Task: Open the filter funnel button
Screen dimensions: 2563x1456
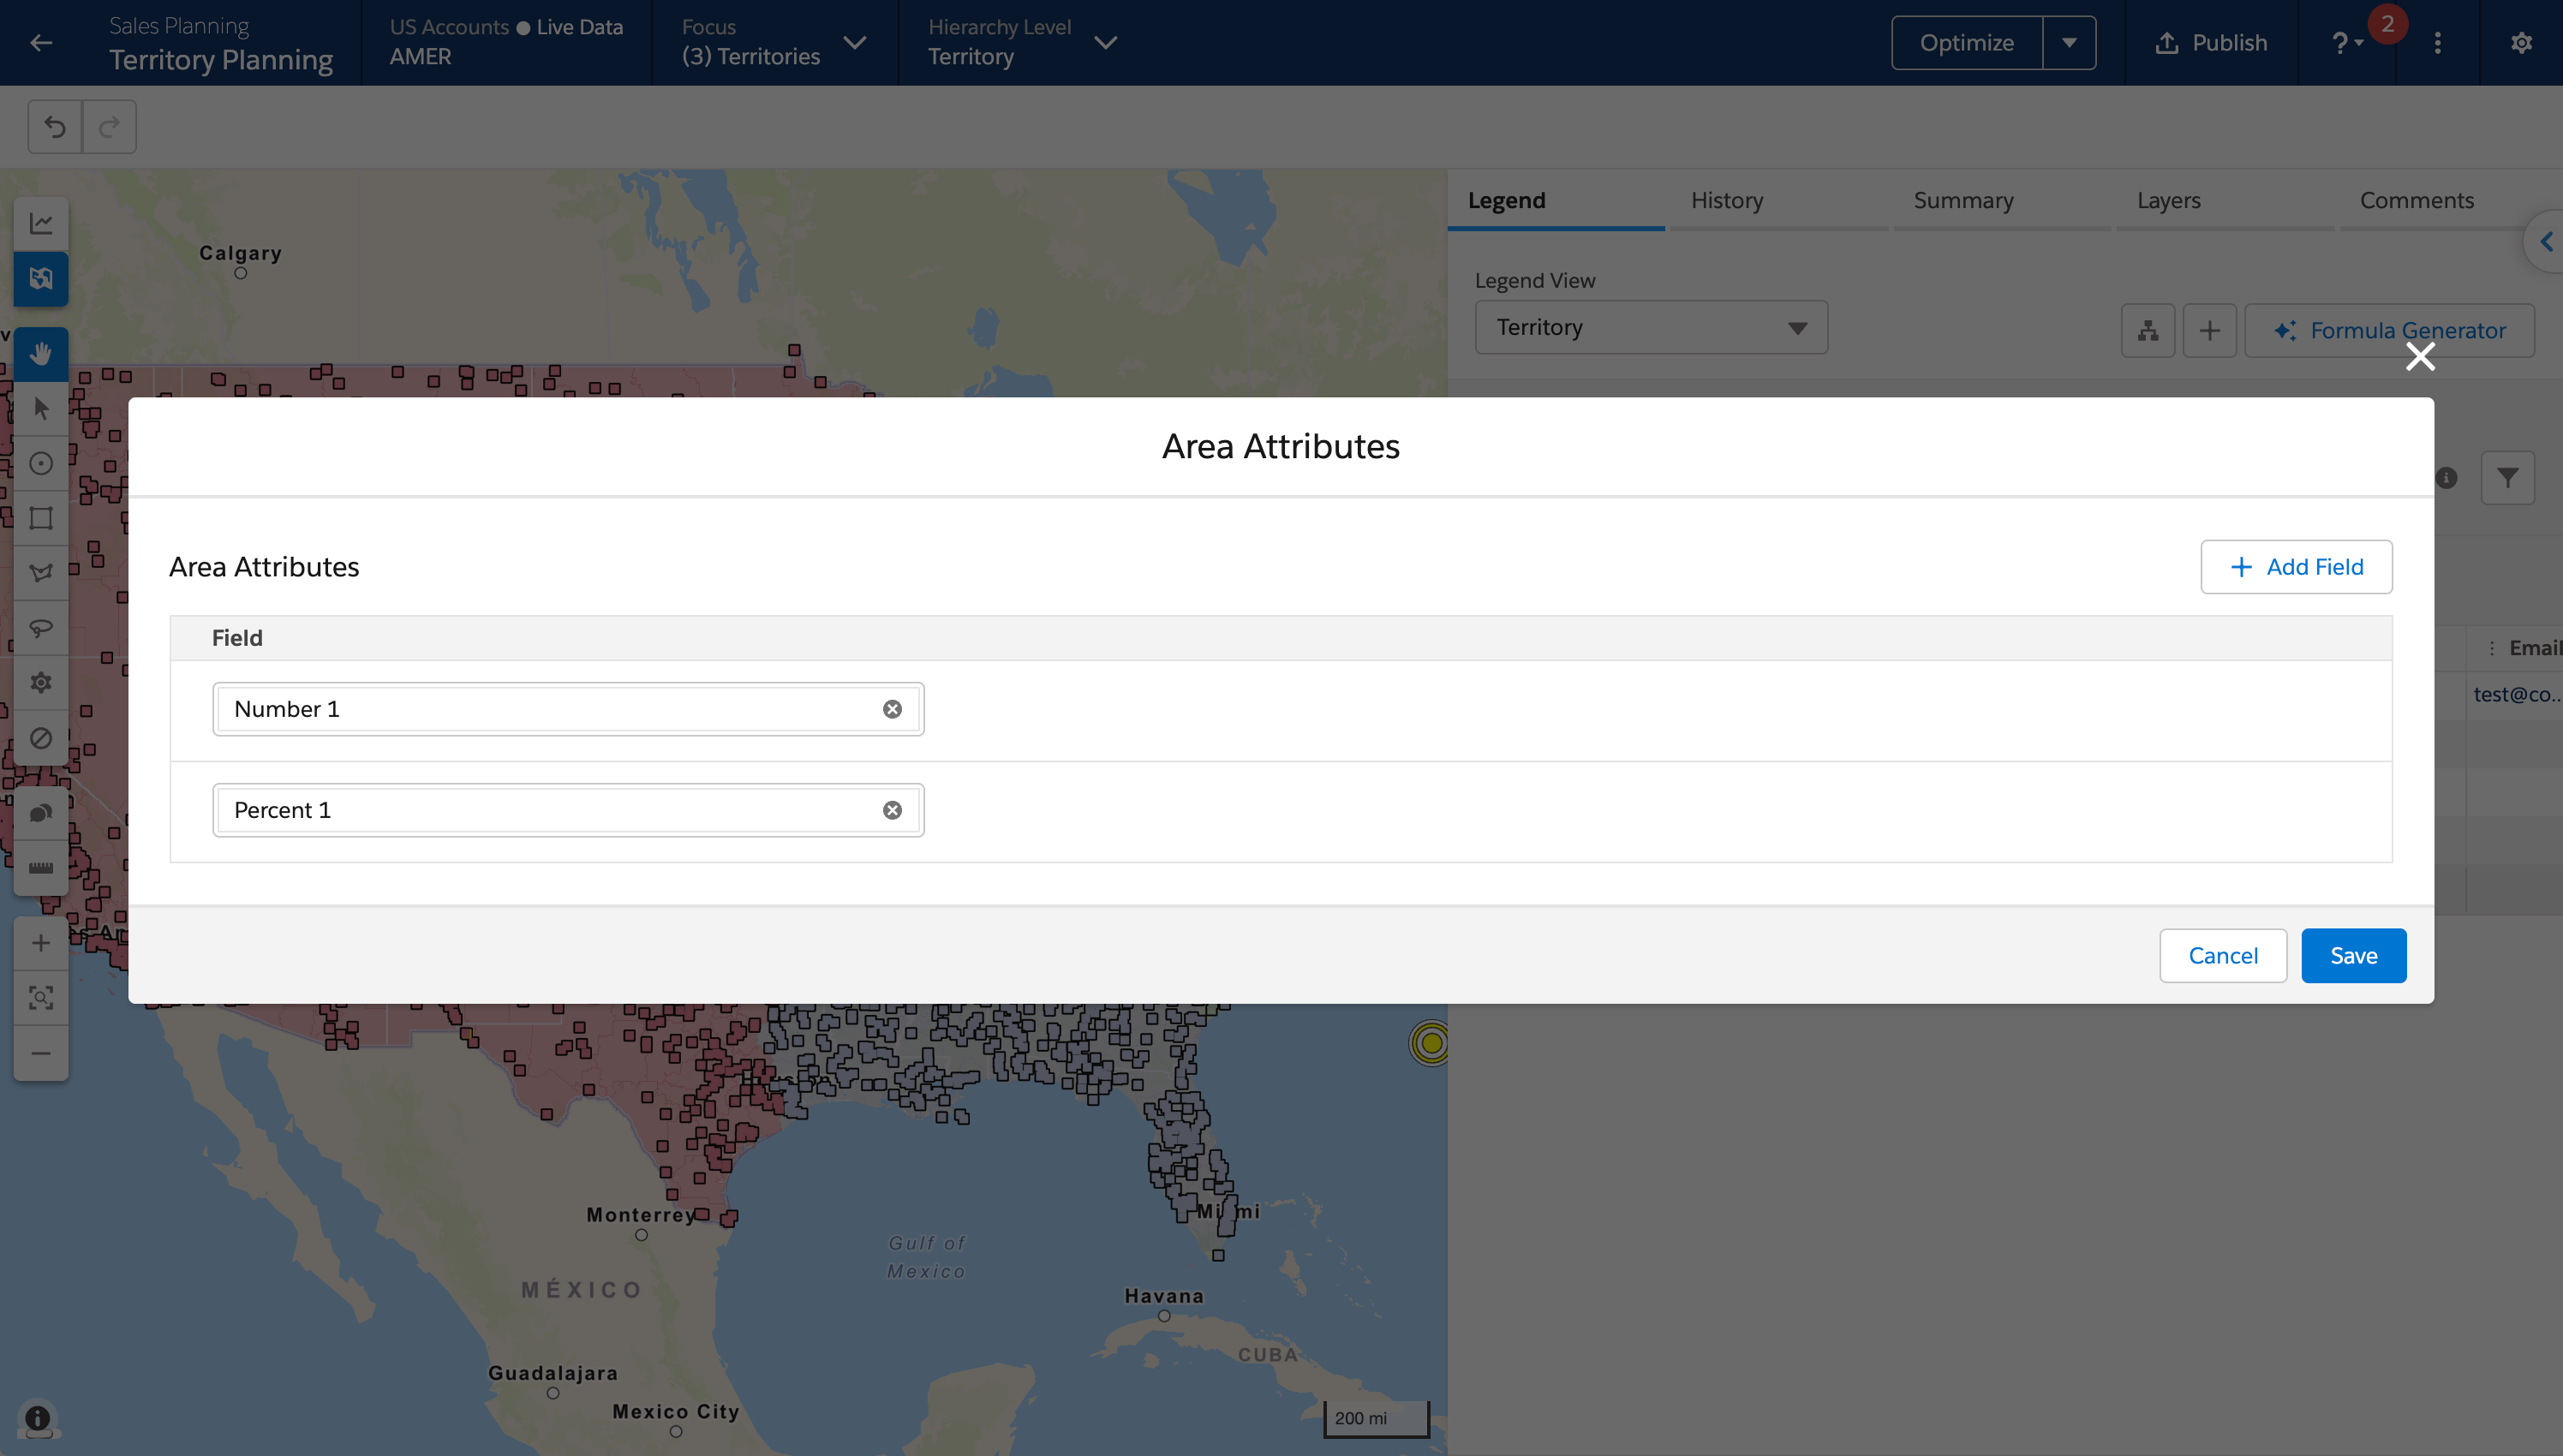Action: pyautogui.click(x=2508, y=478)
